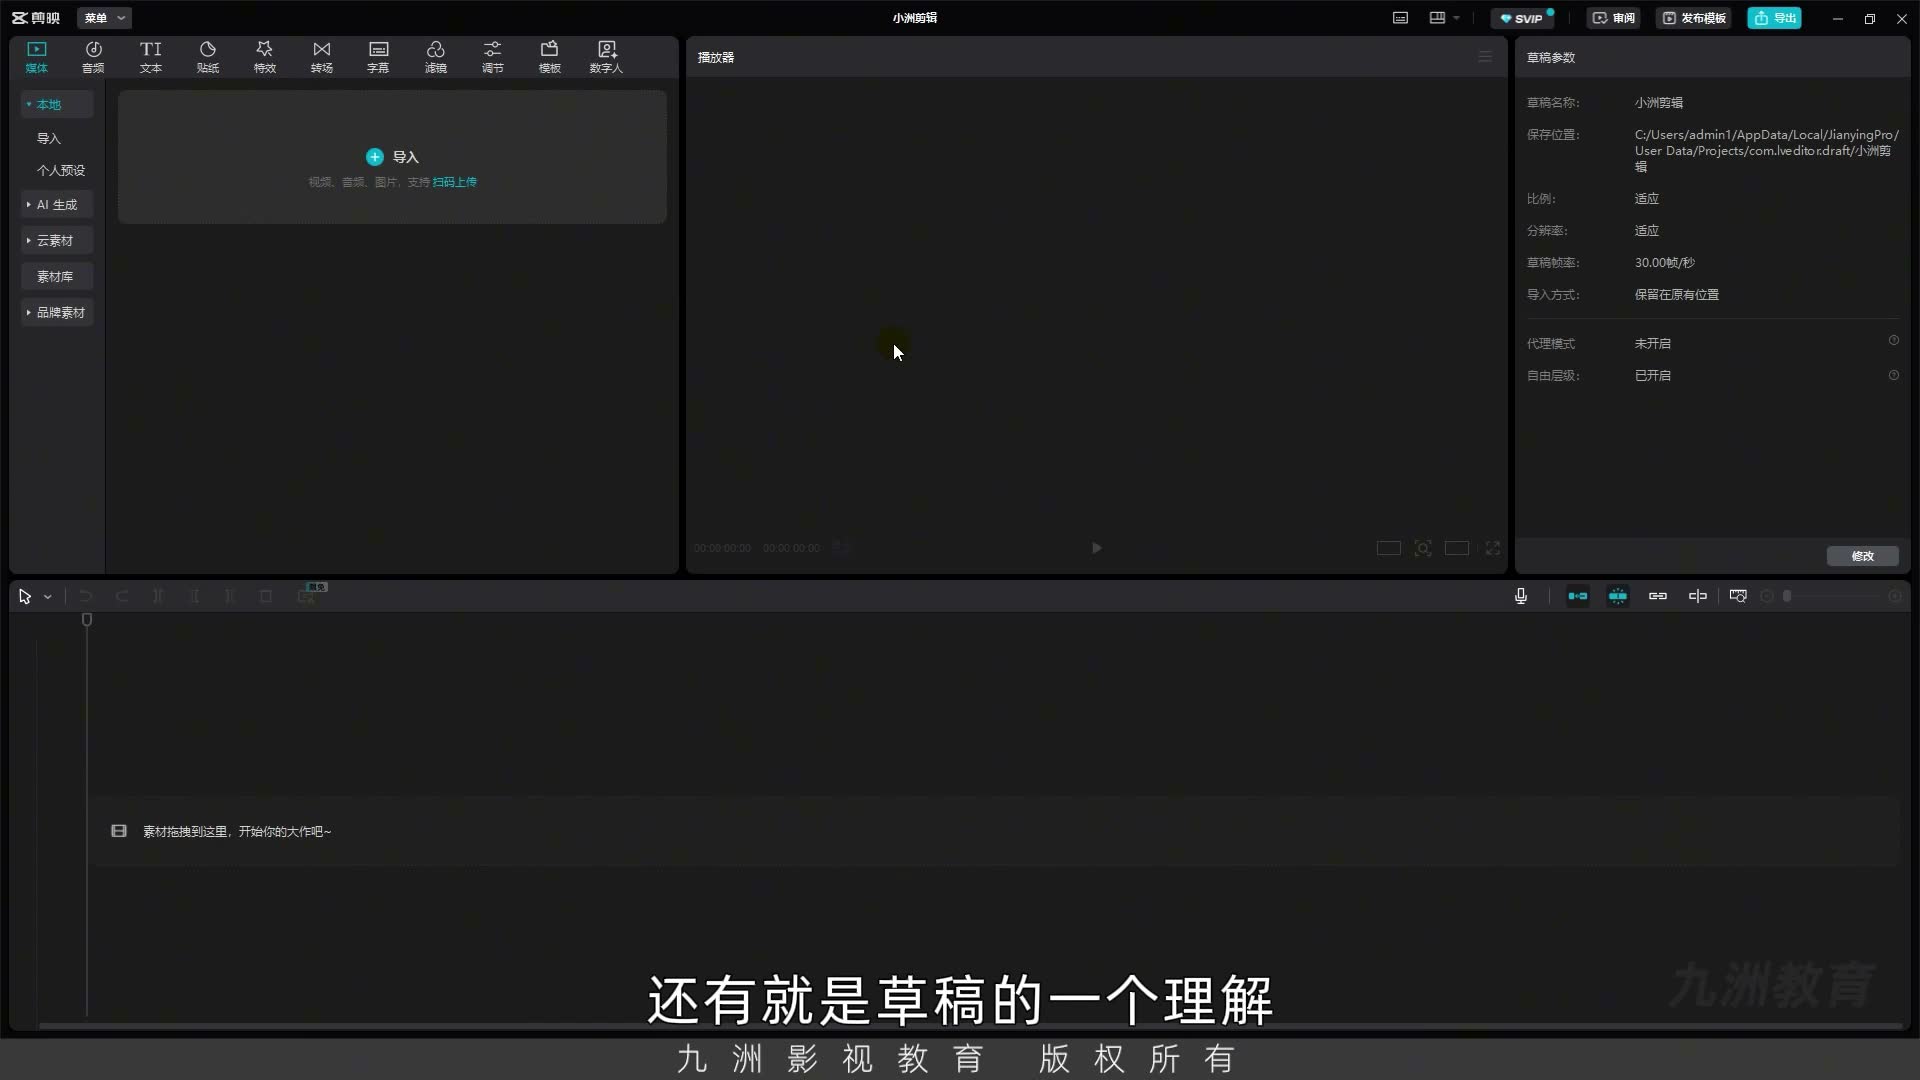Select 个人预设 personal presets
This screenshot has width=1920, height=1080.
tap(61, 171)
